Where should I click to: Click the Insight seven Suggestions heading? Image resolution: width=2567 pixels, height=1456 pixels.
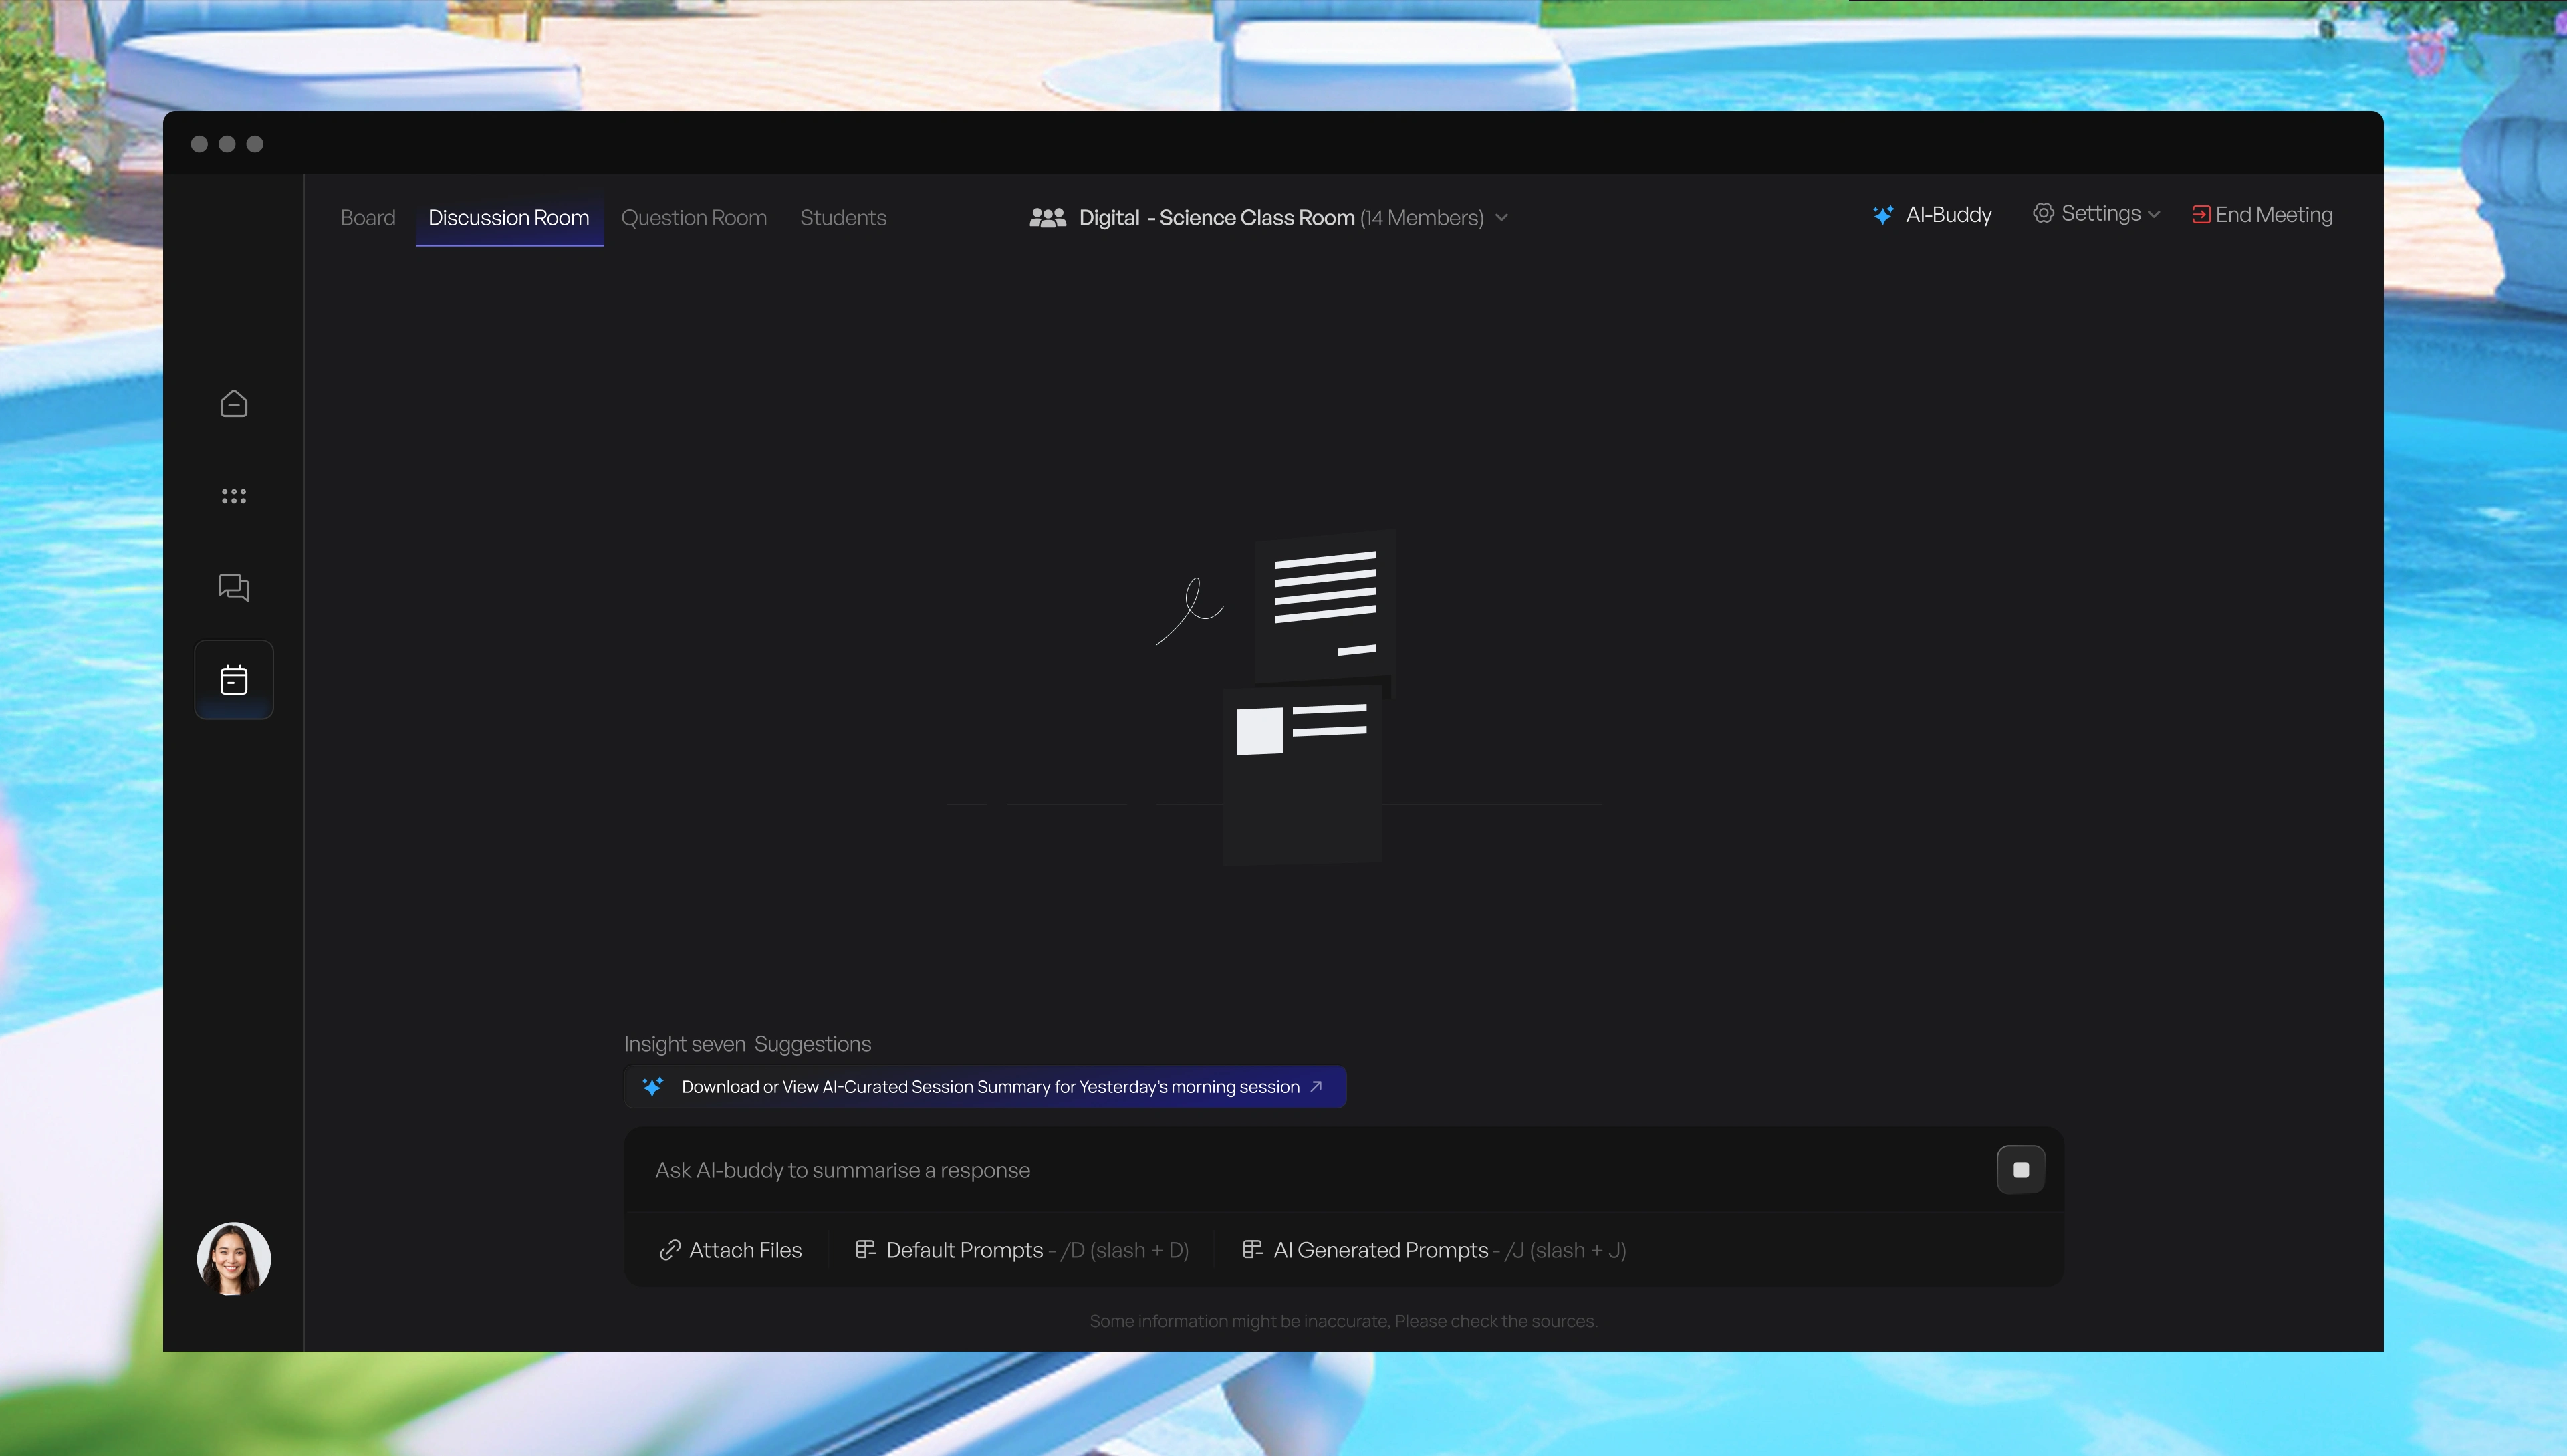(747, 1044)
